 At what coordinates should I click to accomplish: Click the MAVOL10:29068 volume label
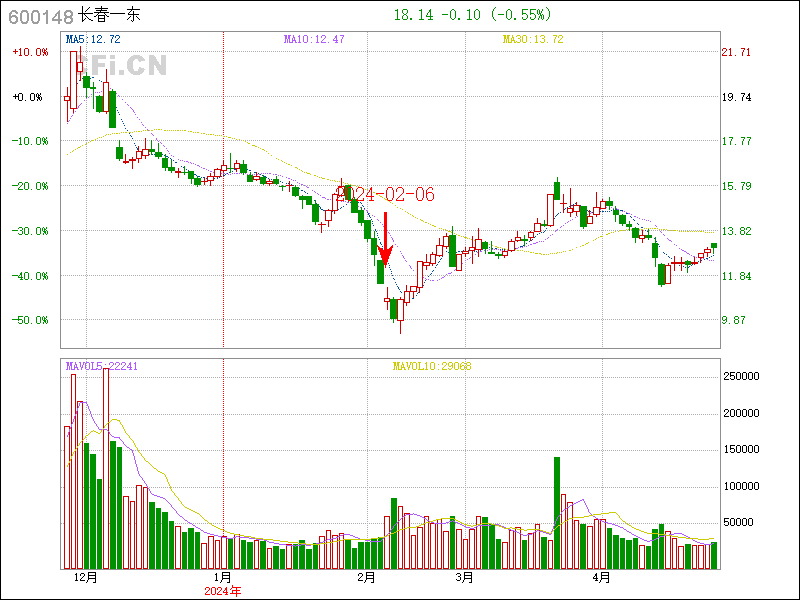[431, 367]
